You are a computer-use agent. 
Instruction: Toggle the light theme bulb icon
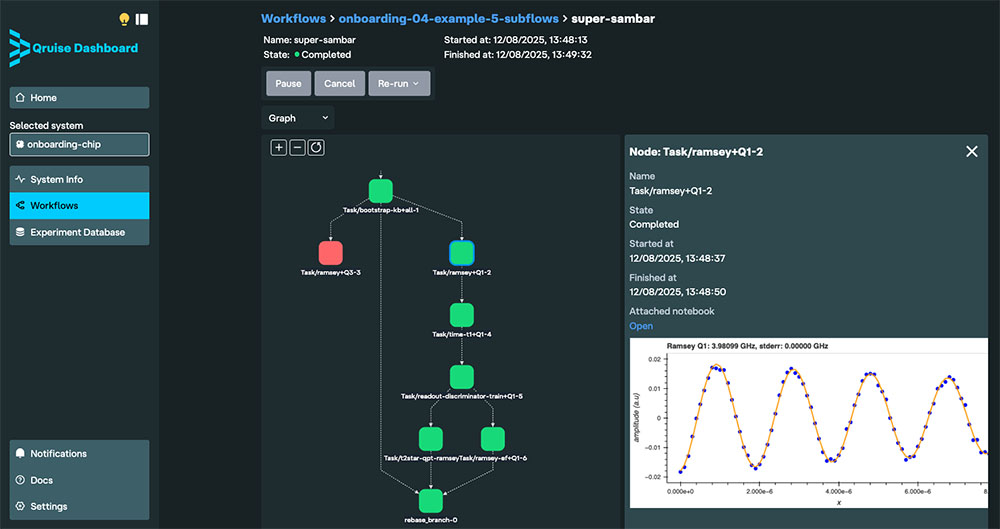pyautogui.click(x=124, y=19)
